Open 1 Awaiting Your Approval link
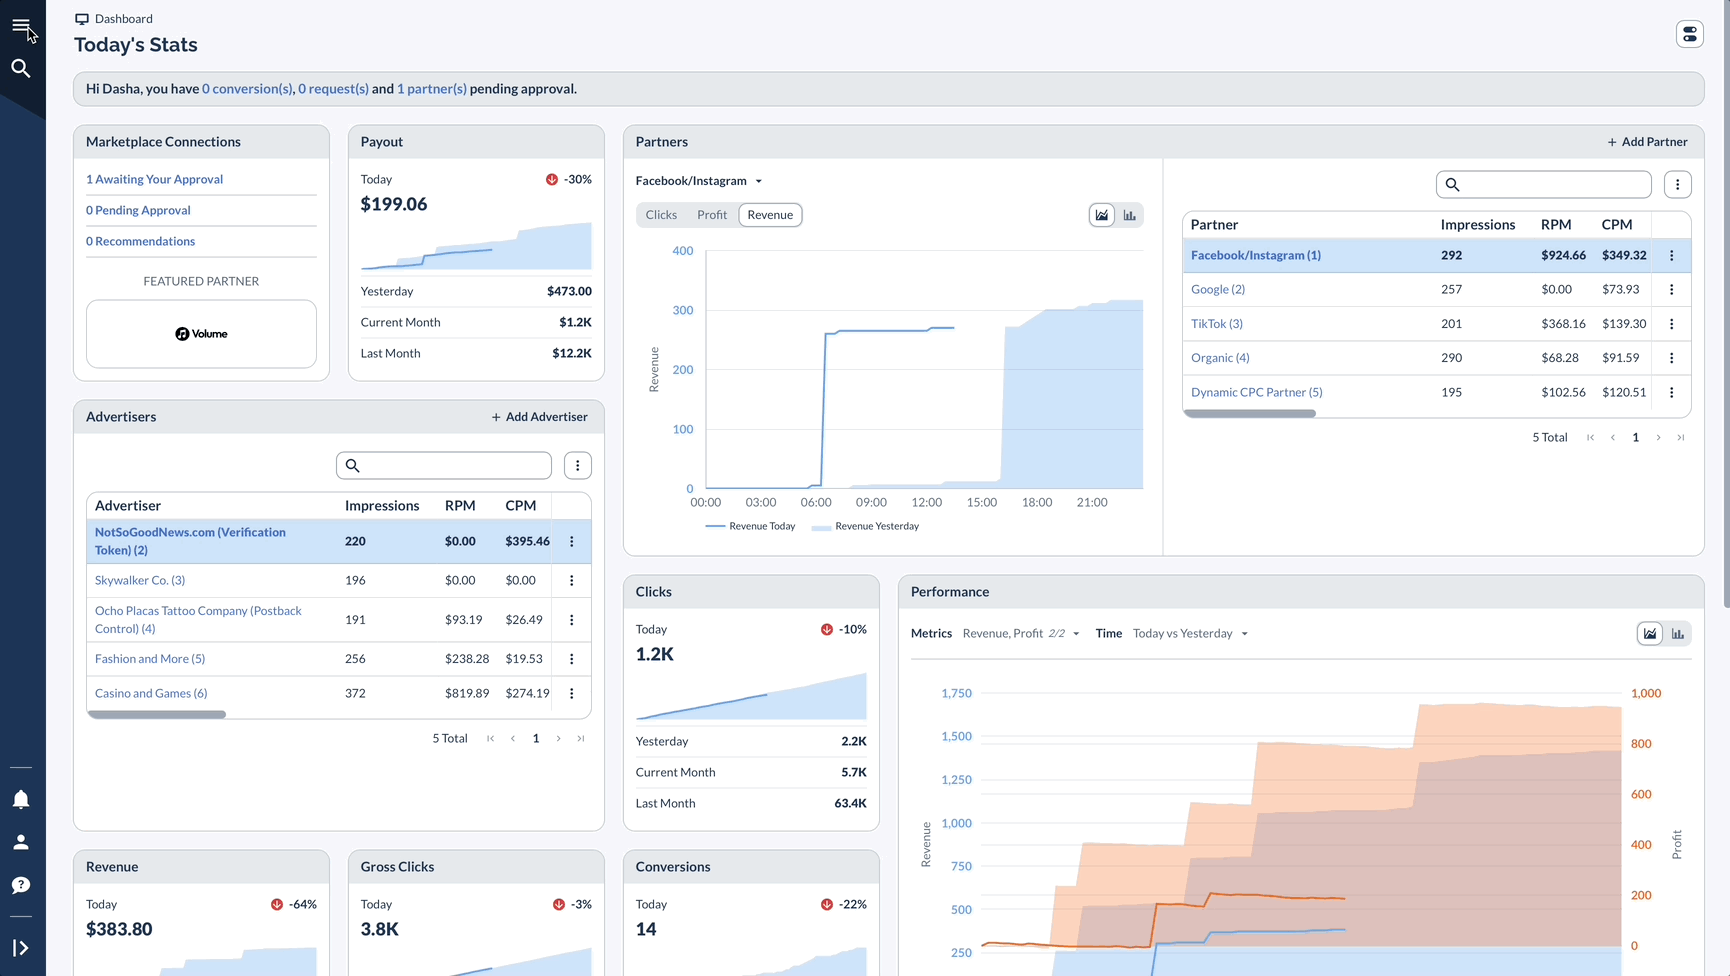1730x976 pixels. (x=154, y=179)
